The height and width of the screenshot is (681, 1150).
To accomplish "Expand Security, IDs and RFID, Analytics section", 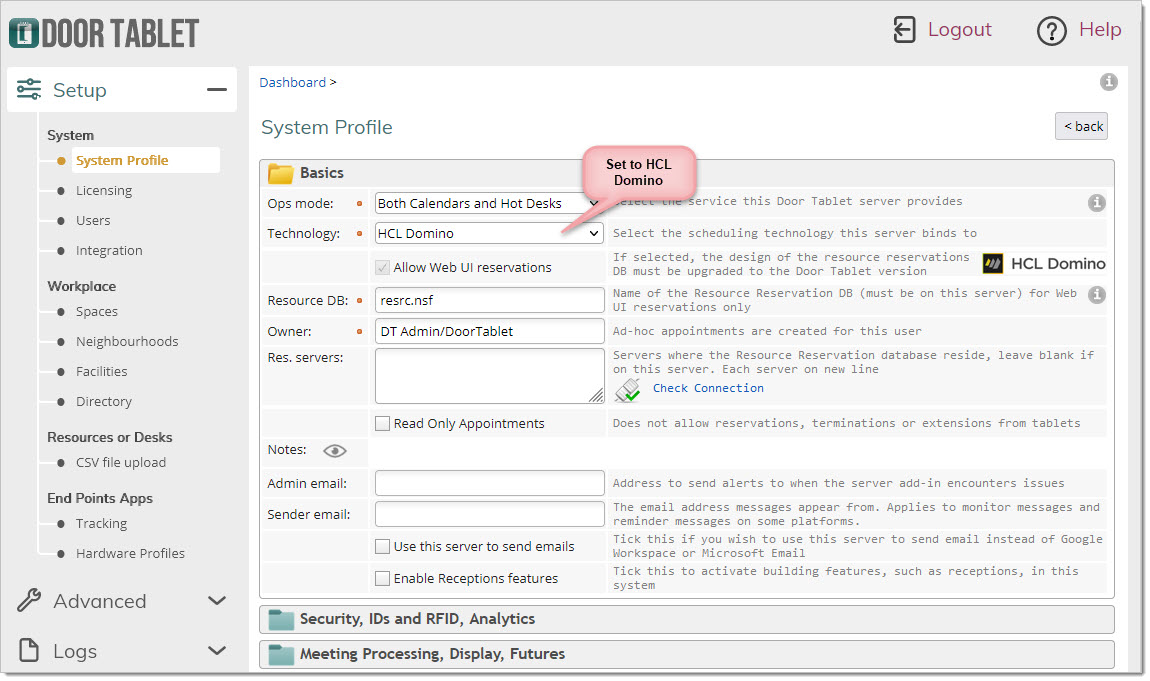I will point(686,619).
